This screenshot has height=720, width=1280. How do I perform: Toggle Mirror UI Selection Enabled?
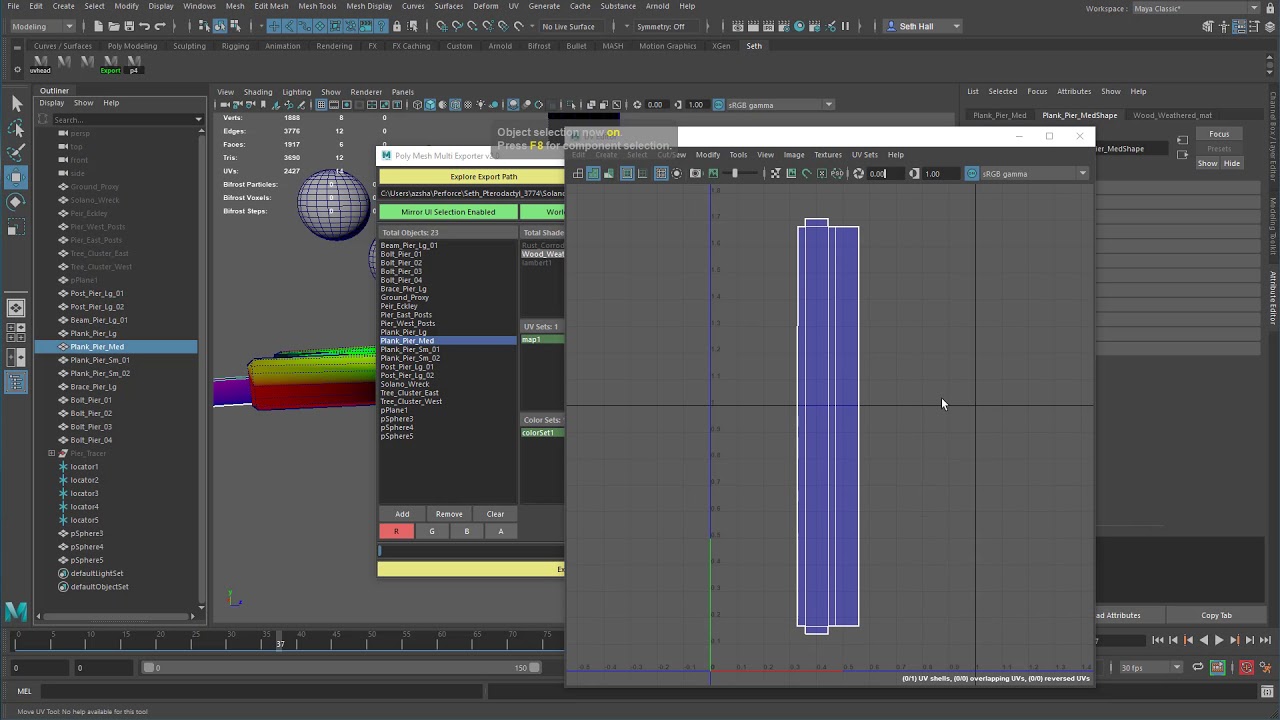point(448,212)
